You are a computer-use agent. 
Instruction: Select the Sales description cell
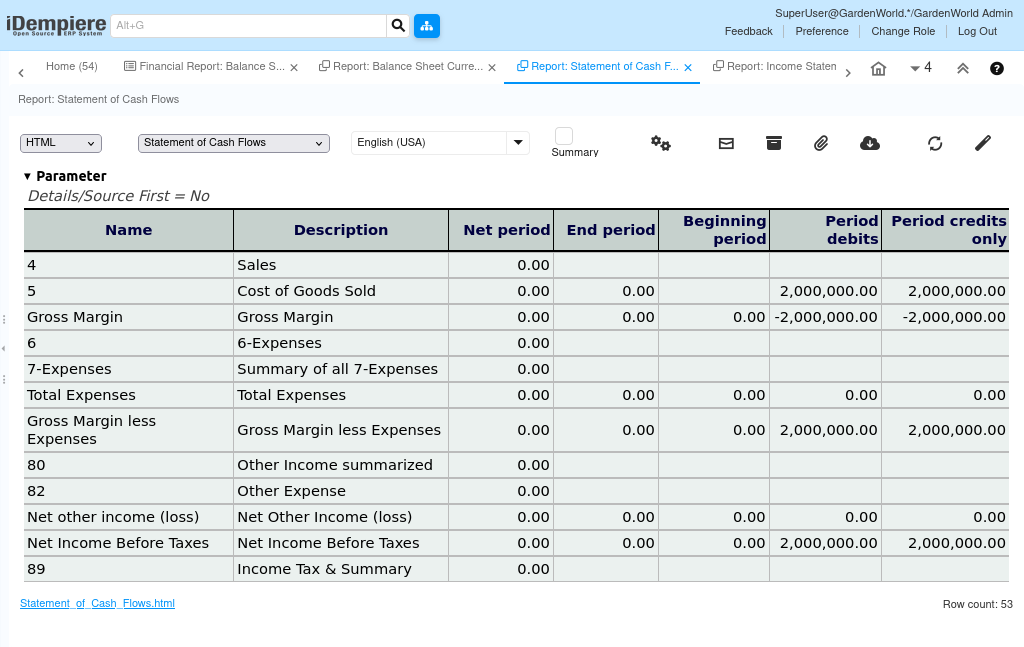pyautogui.click(x=341, y=265)
